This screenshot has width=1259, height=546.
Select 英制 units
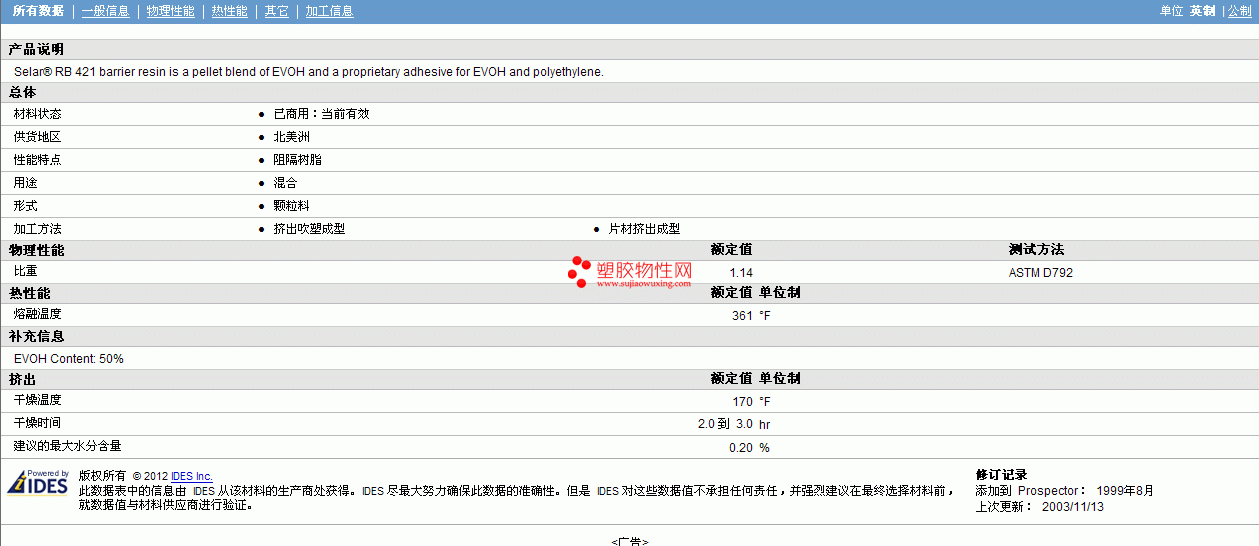pos(1202,11)
